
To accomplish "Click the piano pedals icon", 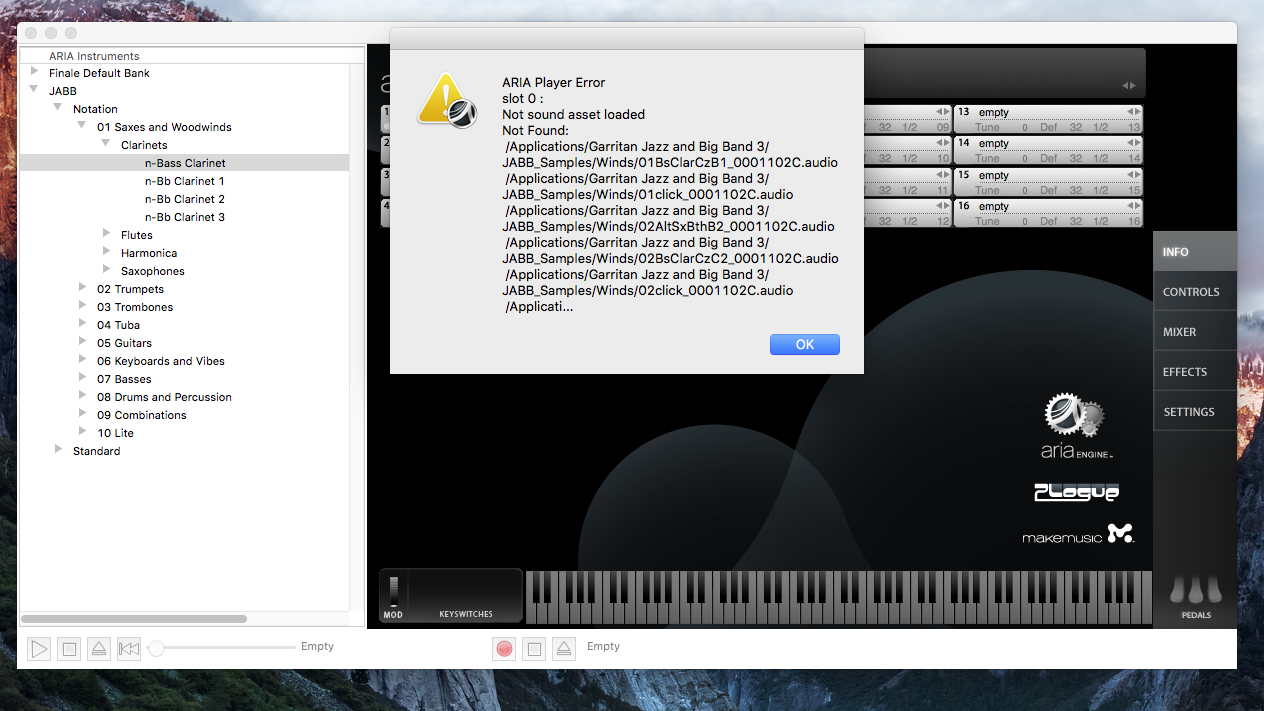I will coord(1196,596).
